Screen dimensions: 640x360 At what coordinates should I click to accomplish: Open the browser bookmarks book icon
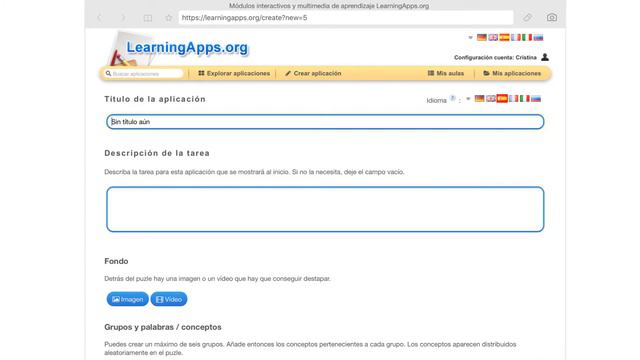point(148,18)
